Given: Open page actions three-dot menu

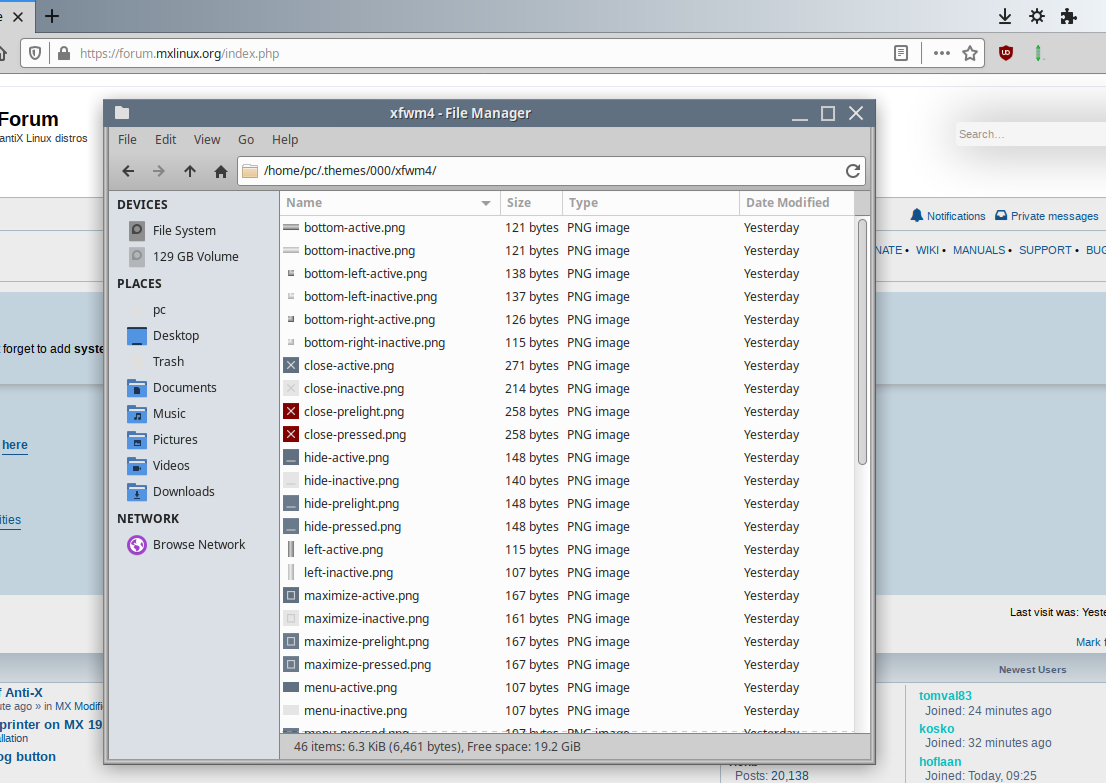Looking at the screenshot, I should point(941,53).
